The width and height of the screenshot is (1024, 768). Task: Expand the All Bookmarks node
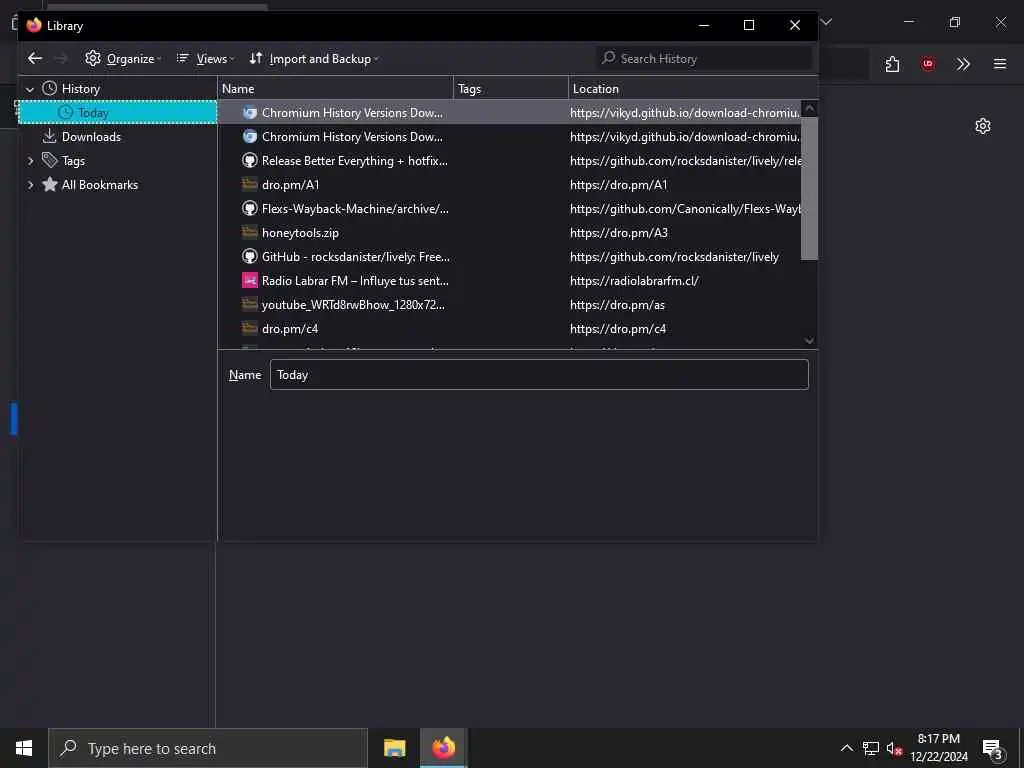30,185
